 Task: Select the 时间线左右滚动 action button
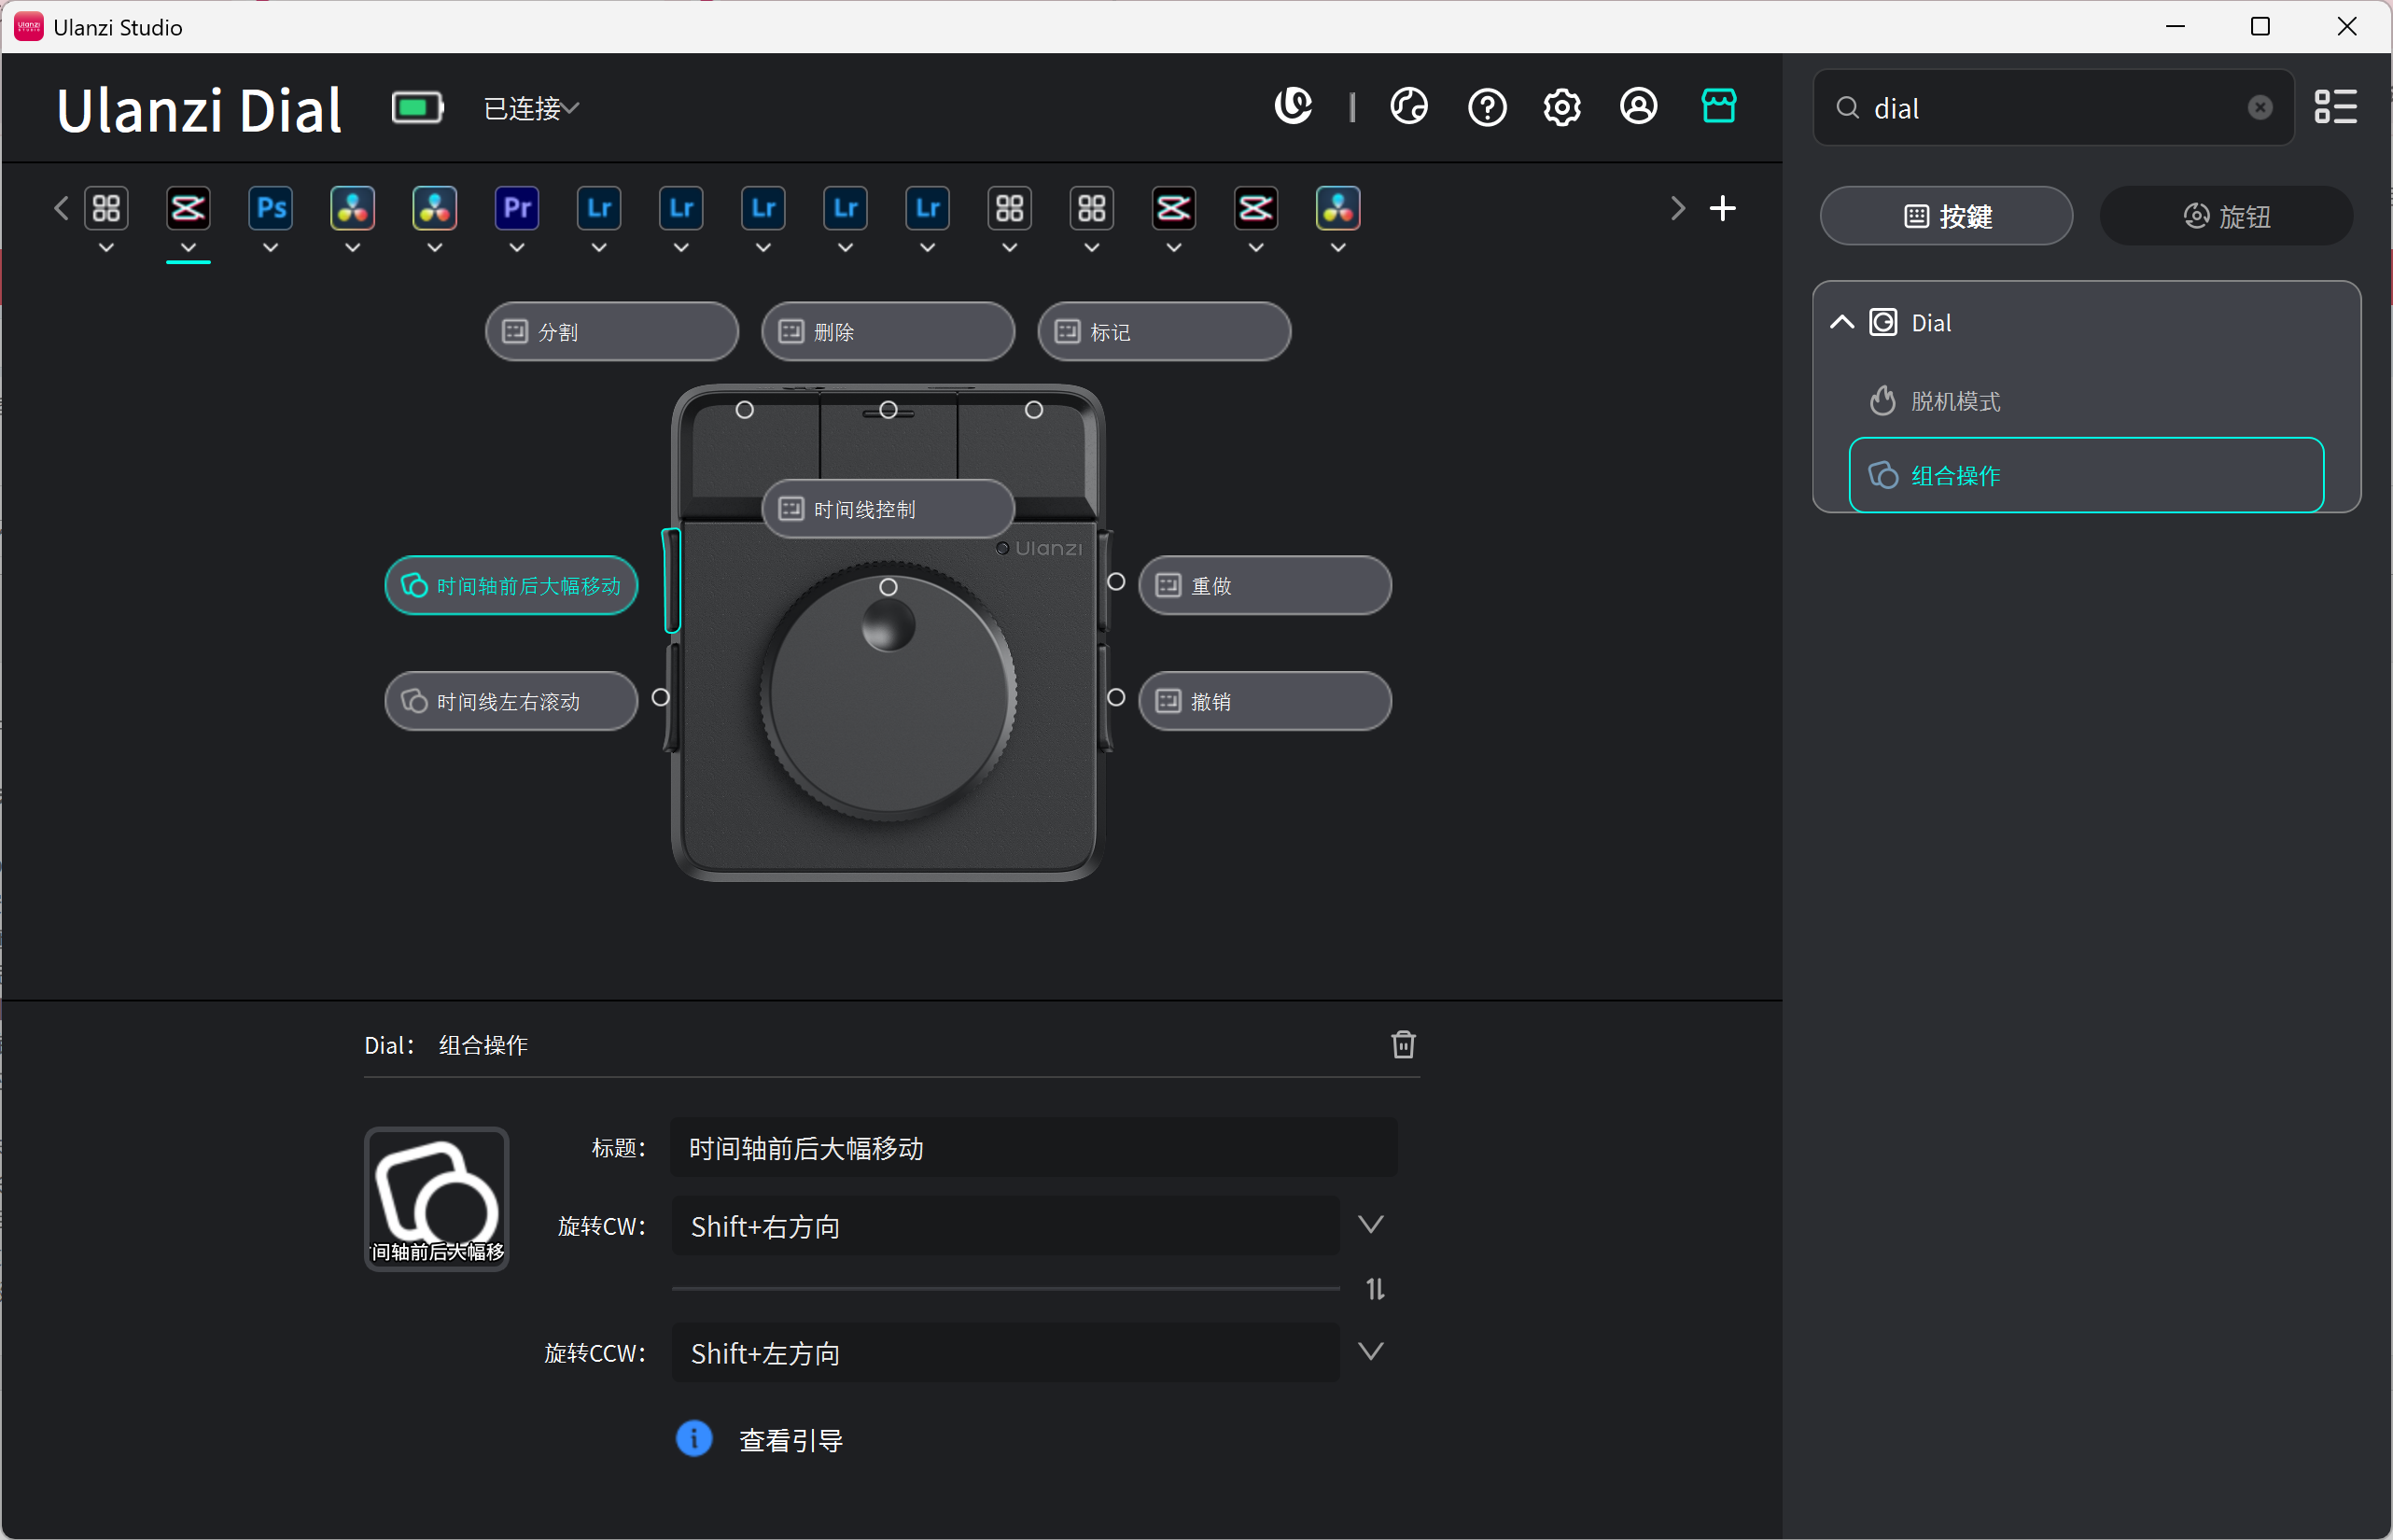[x=511, y=701]
